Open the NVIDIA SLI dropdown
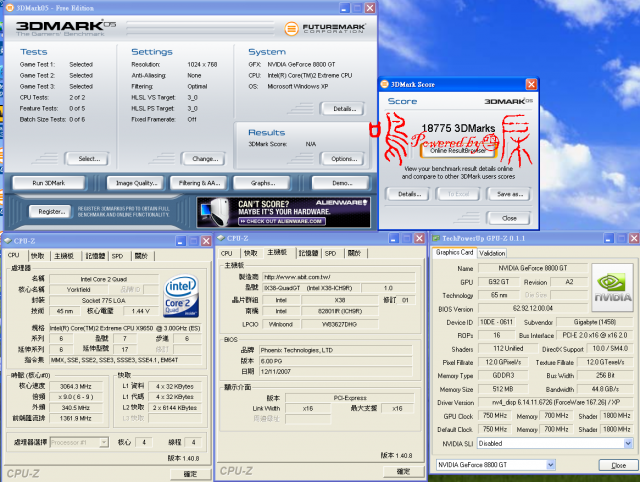 [628, 443]
